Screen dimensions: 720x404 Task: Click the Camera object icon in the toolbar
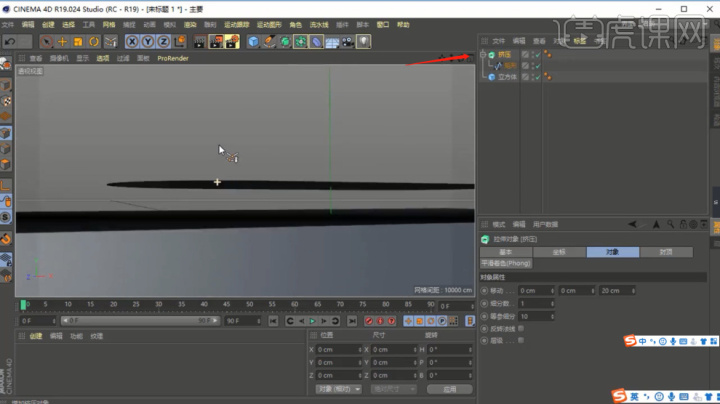point(348,42)
